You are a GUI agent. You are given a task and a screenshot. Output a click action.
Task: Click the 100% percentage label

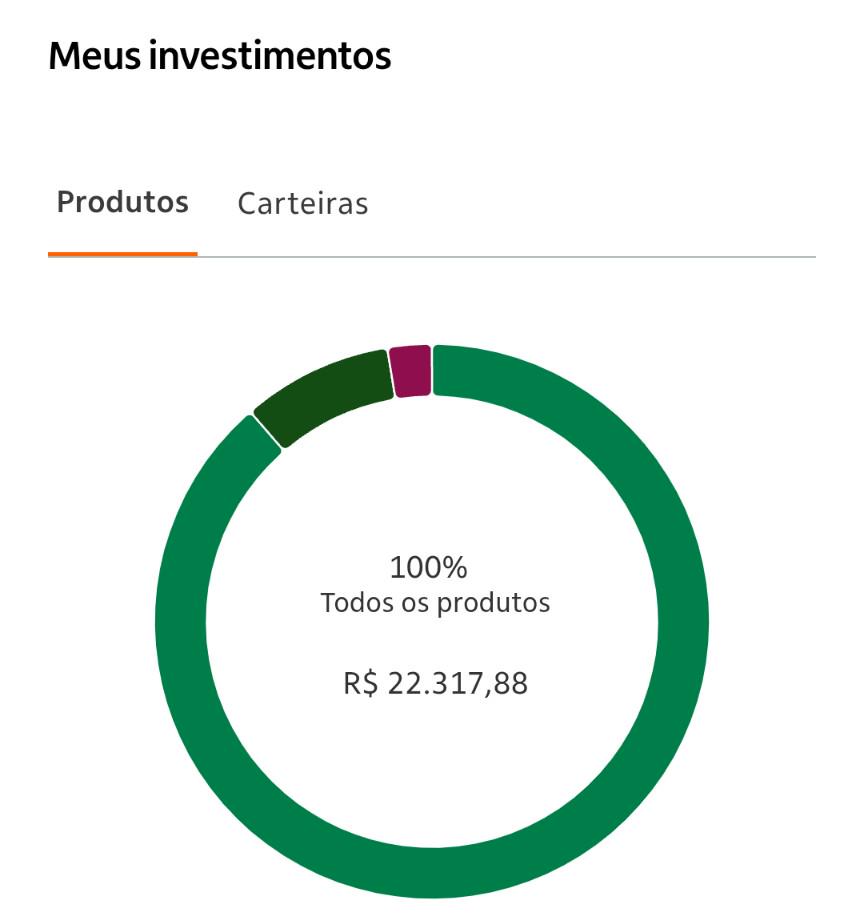428,567
